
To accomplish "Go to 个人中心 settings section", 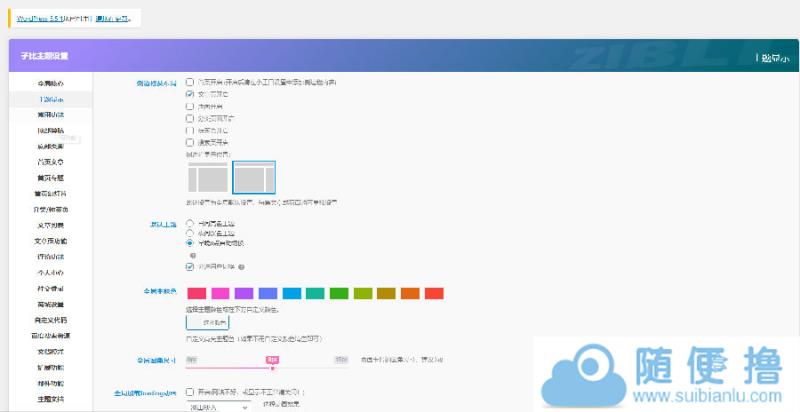I will tap(50, 272).
